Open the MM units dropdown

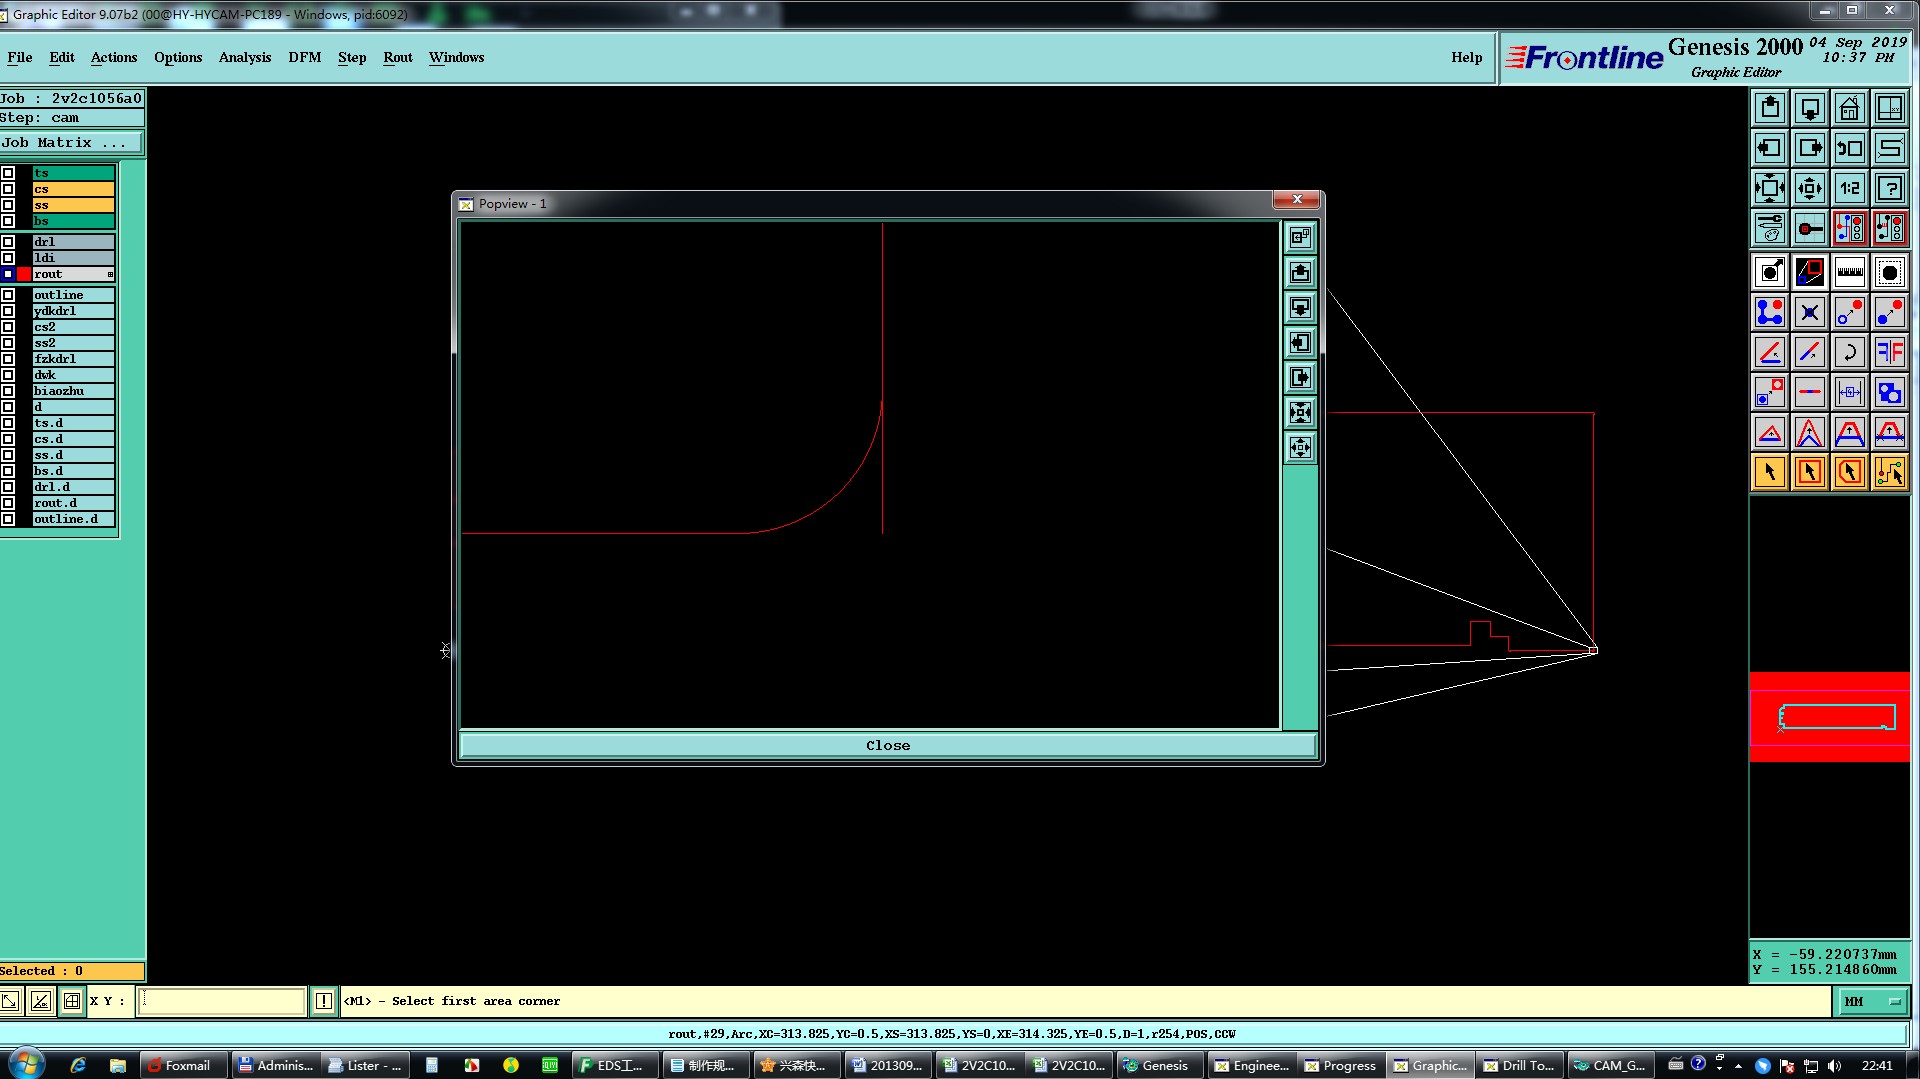[1871, 1001]
